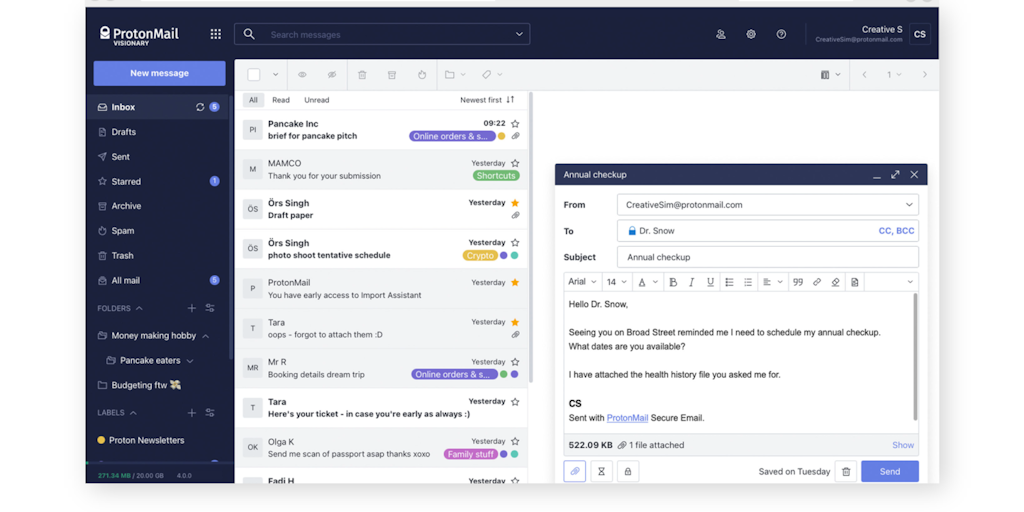
Task: Star Tara's Here's your ticket message
Action: 515,402
